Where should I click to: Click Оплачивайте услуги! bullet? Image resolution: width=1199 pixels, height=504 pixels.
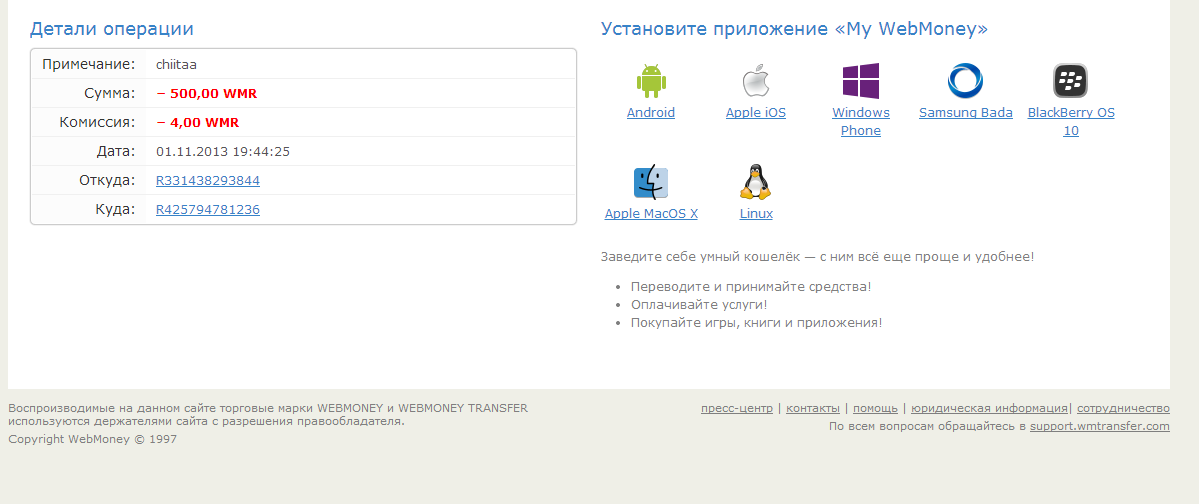(x=699, y=304)
